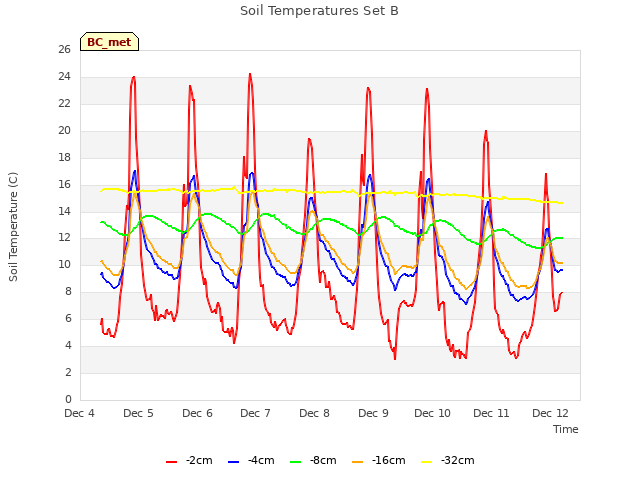Click the green -8cm legend swatch
Image resolution: width=640 pixels, height=480 pixels.
(295, 462)
